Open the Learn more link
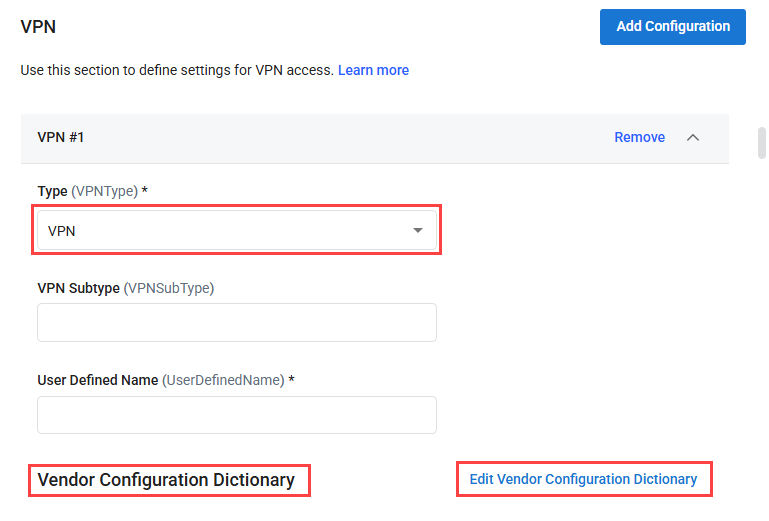The width and height of the screenshot is (769, 521). coord(373,70)
